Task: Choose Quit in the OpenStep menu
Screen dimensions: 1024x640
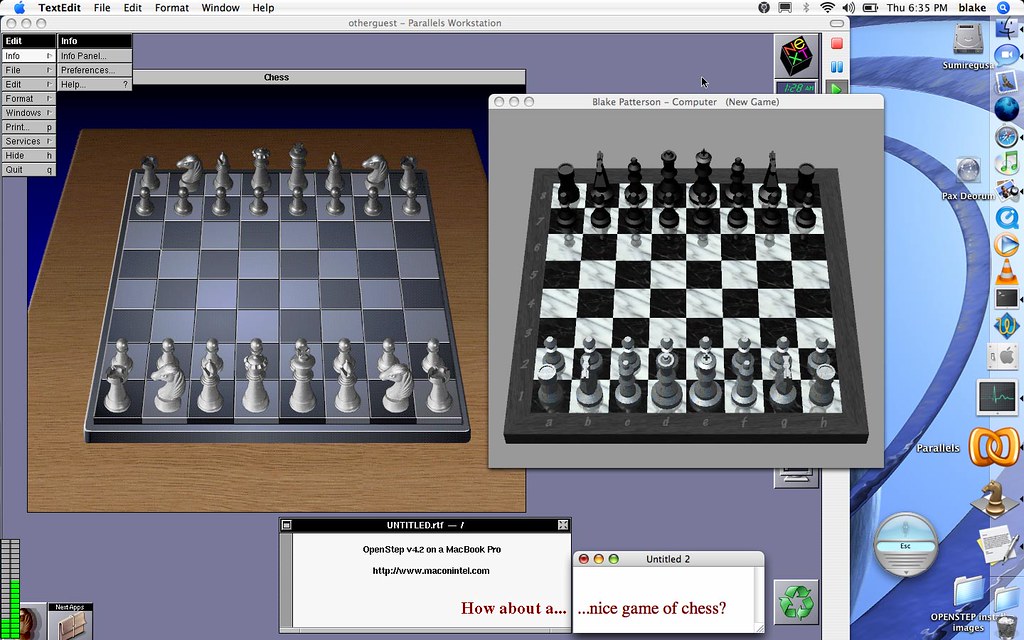Action: click(28, 170)
